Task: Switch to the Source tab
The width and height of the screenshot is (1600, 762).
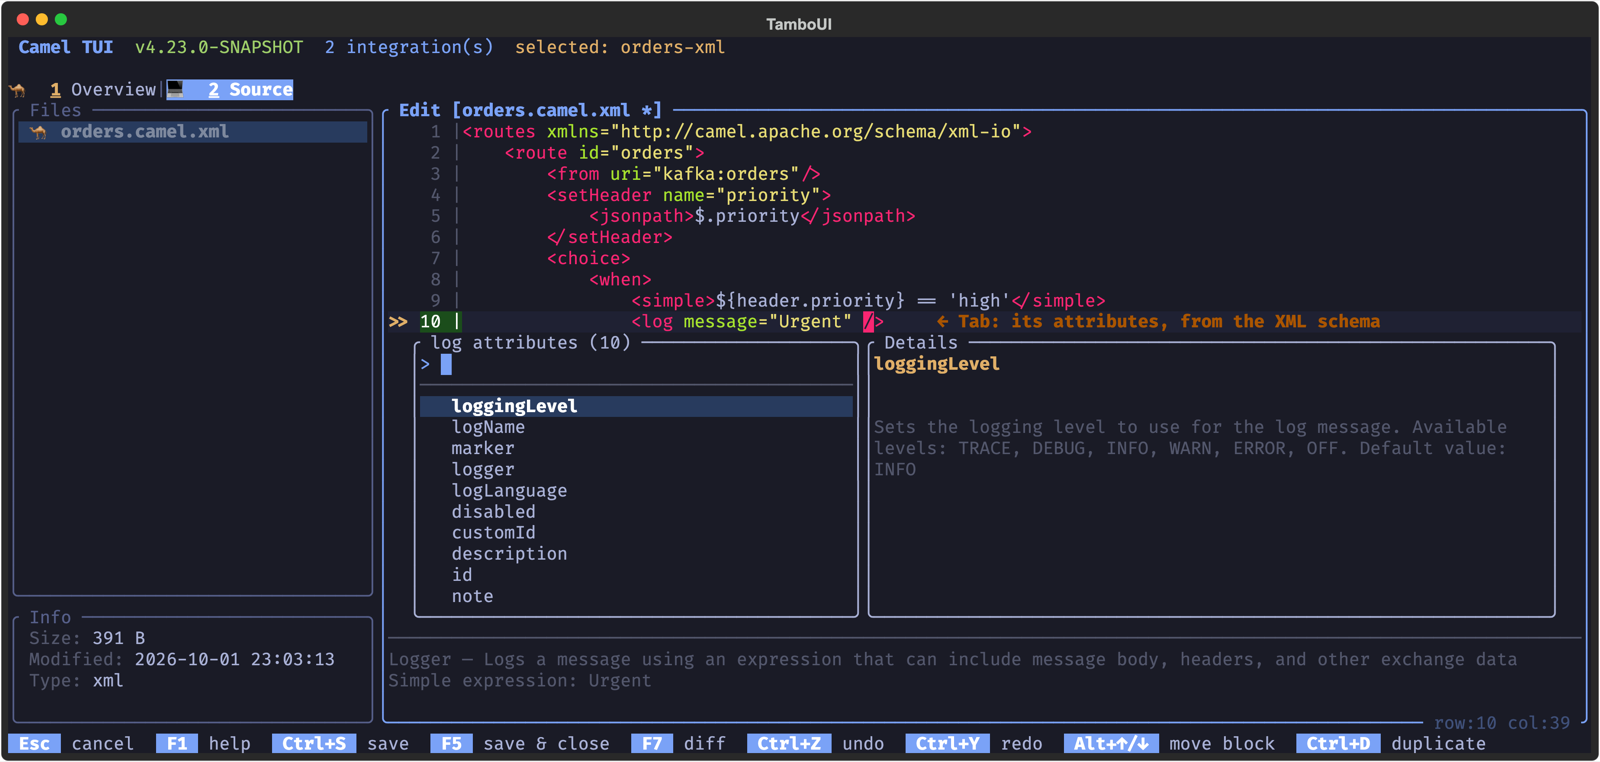Action: [x=240, y=90]
